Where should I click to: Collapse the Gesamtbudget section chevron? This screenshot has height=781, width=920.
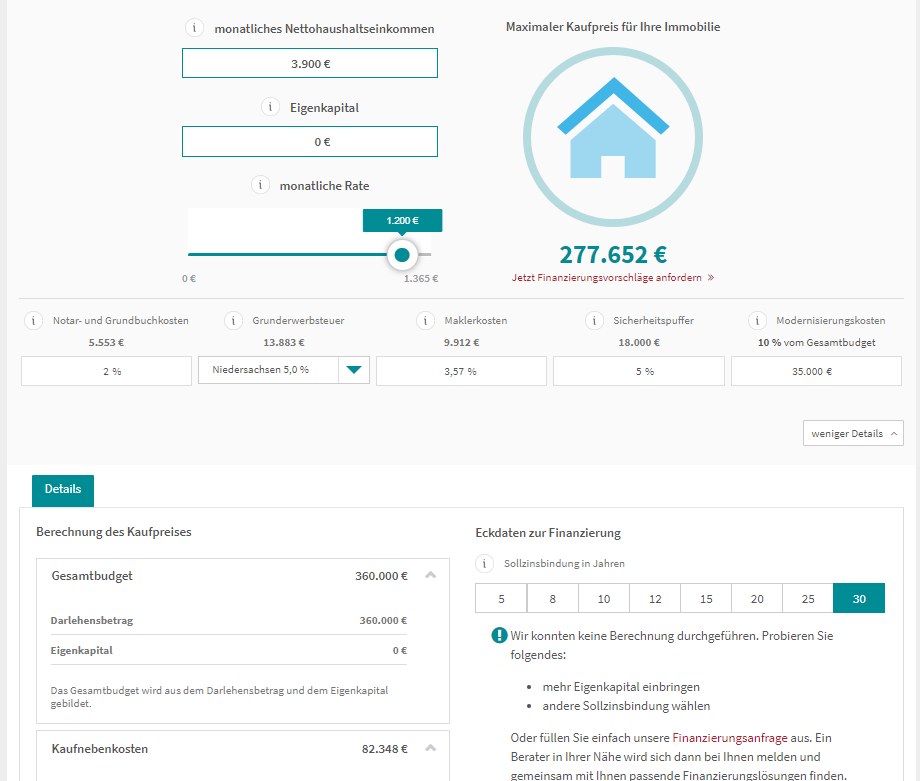[x=431, y=575]
